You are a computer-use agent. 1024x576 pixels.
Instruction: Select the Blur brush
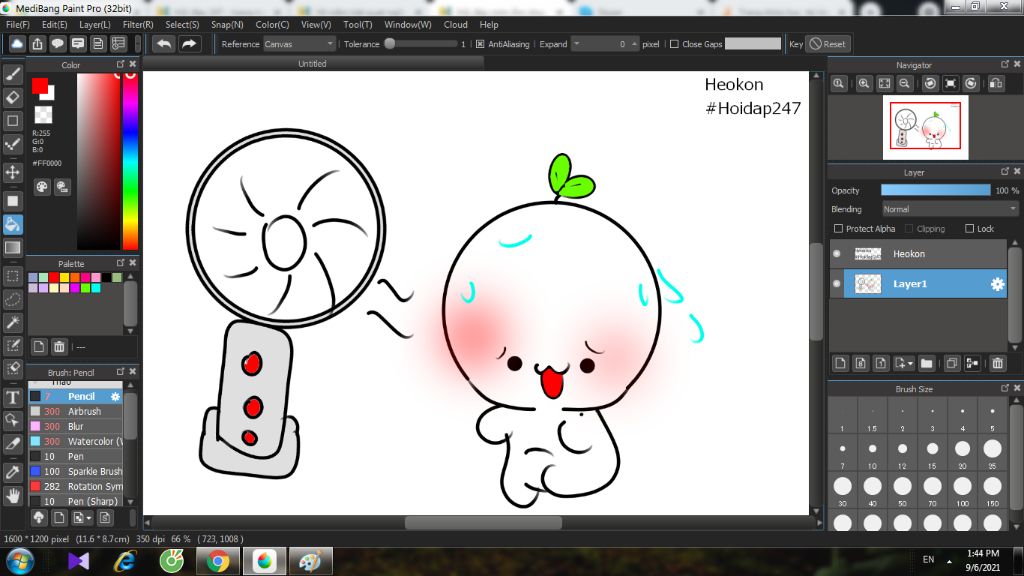coord(76,426)
